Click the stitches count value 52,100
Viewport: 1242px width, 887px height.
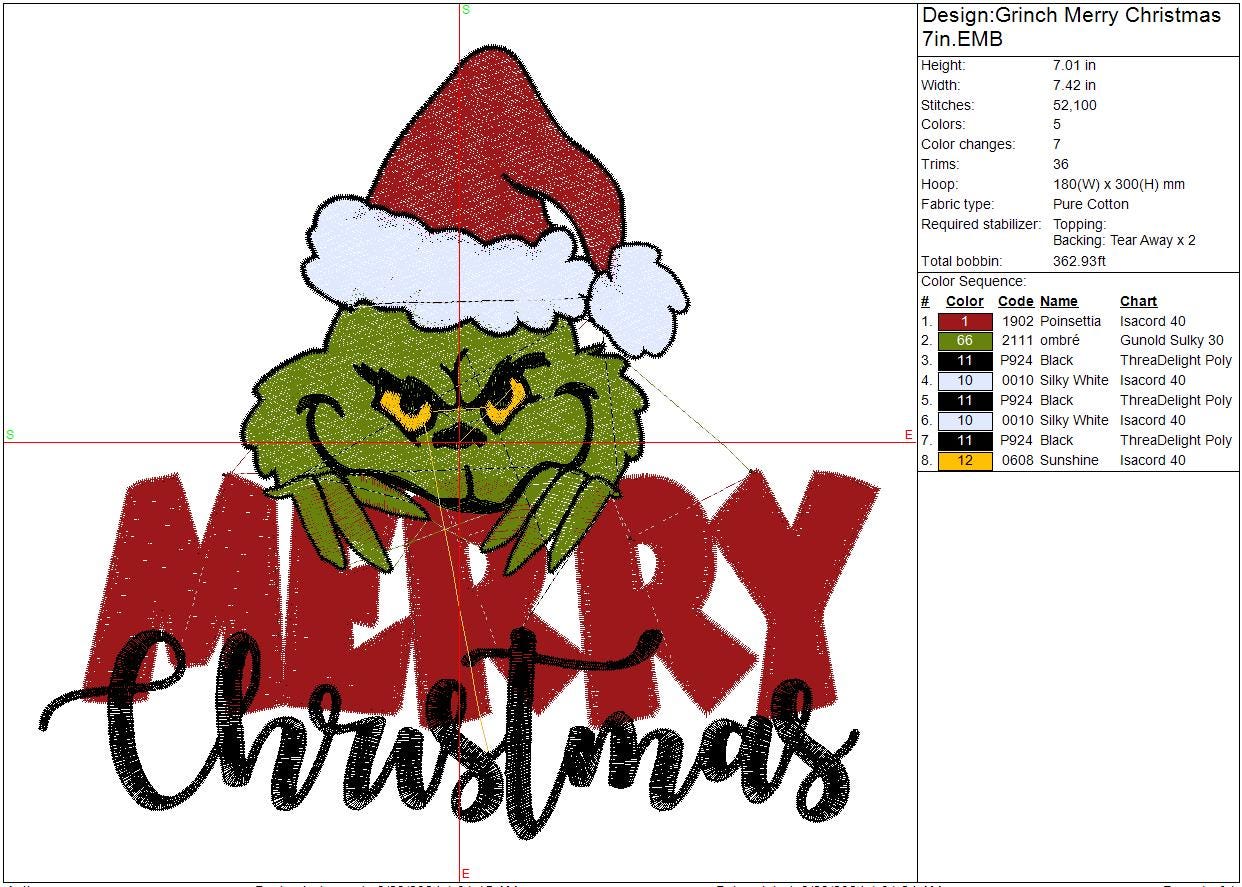tap(1074, 105)
